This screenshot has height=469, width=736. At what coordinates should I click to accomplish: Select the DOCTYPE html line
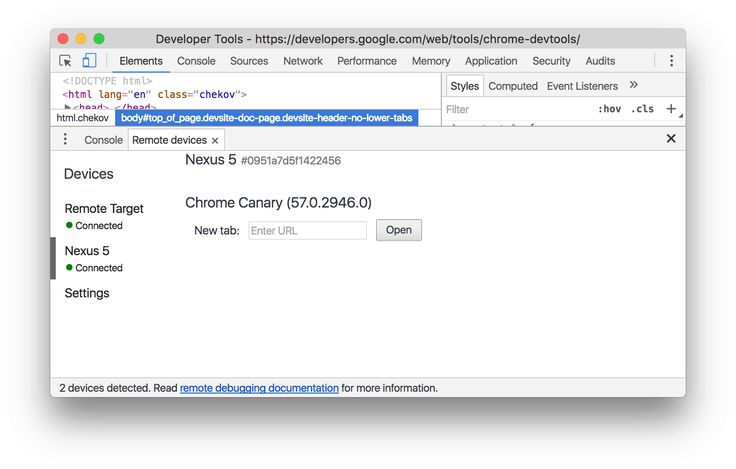[107, 81]
